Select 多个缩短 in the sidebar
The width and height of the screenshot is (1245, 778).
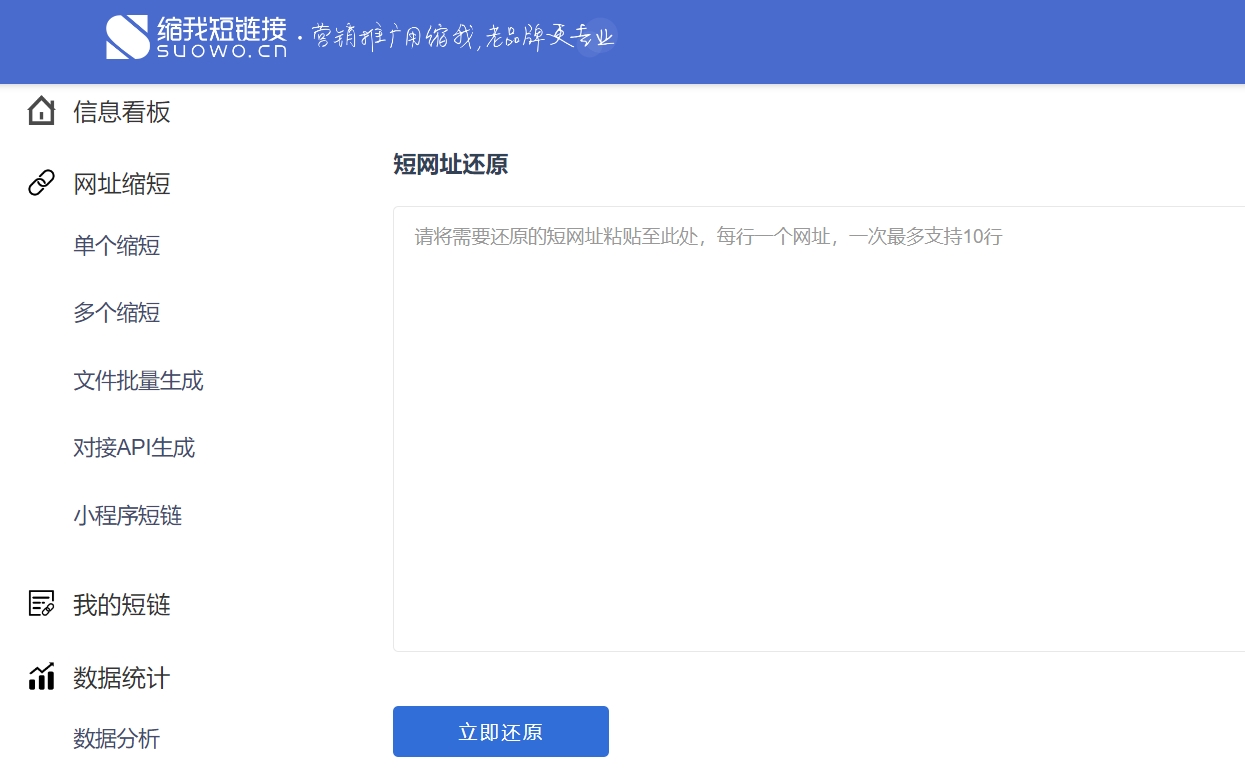(116, 313)
